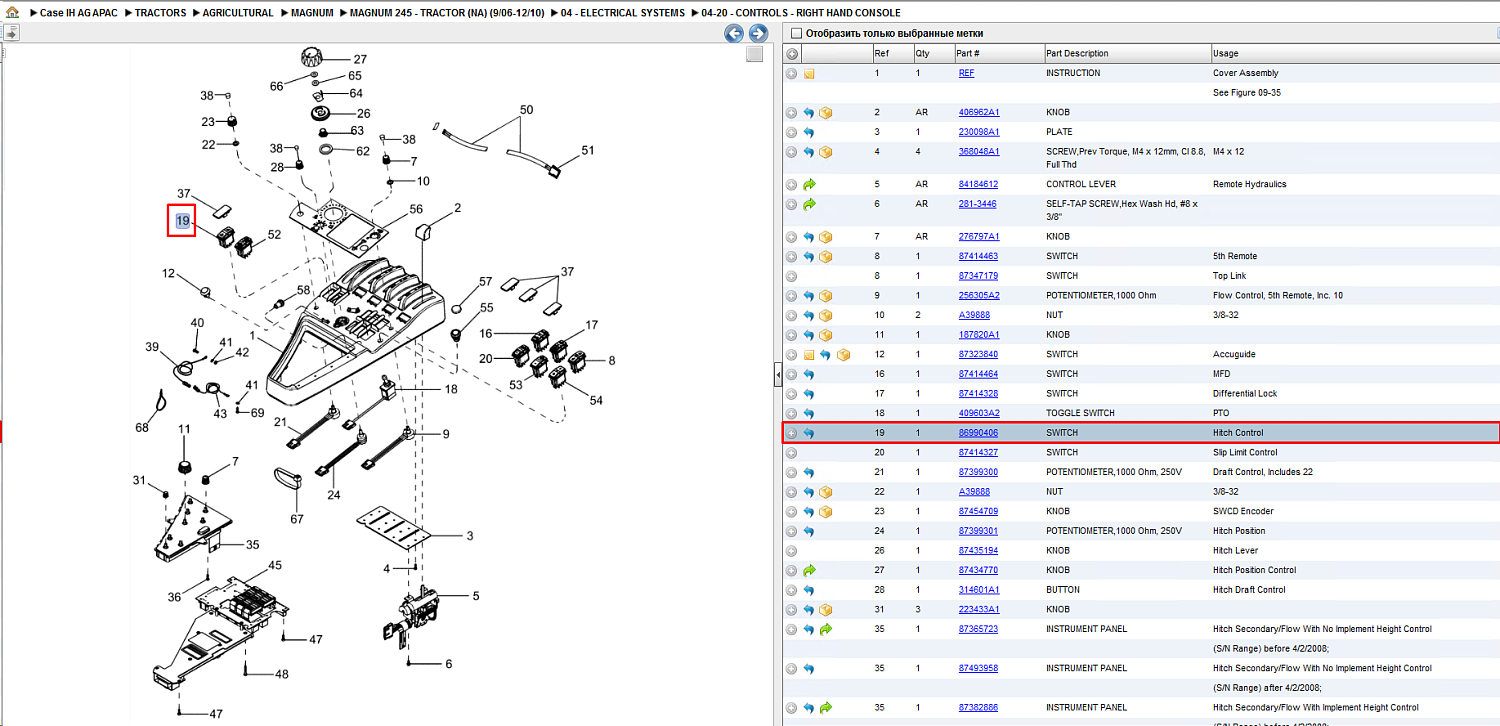Click the package box icon for knob 276797A1
The height and width of the screenshot is (726, 1500).
pyautogui.click(x=826, y=237)
